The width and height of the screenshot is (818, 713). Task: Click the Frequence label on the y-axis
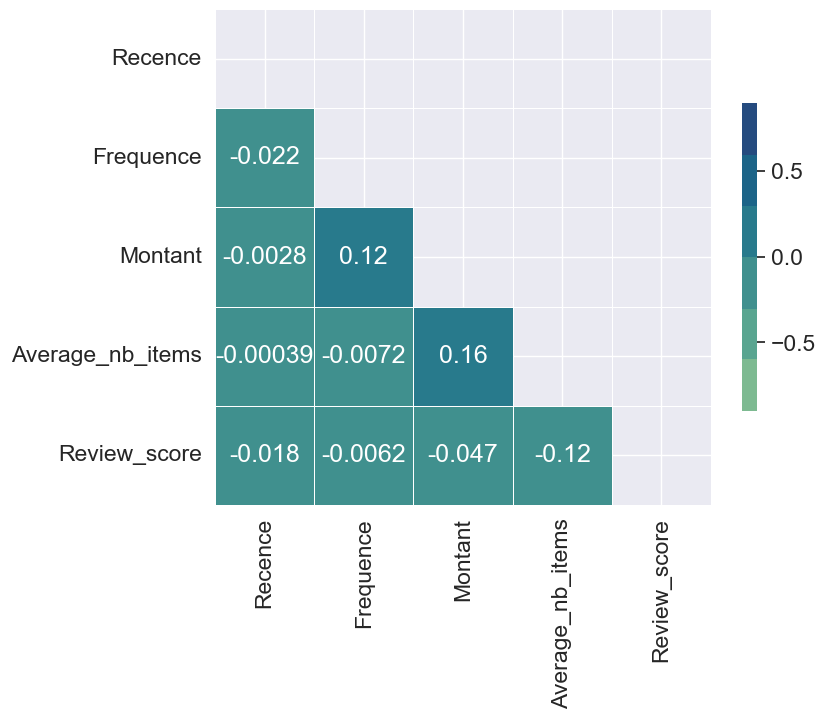pyautogui.click(x=147, y=157)
